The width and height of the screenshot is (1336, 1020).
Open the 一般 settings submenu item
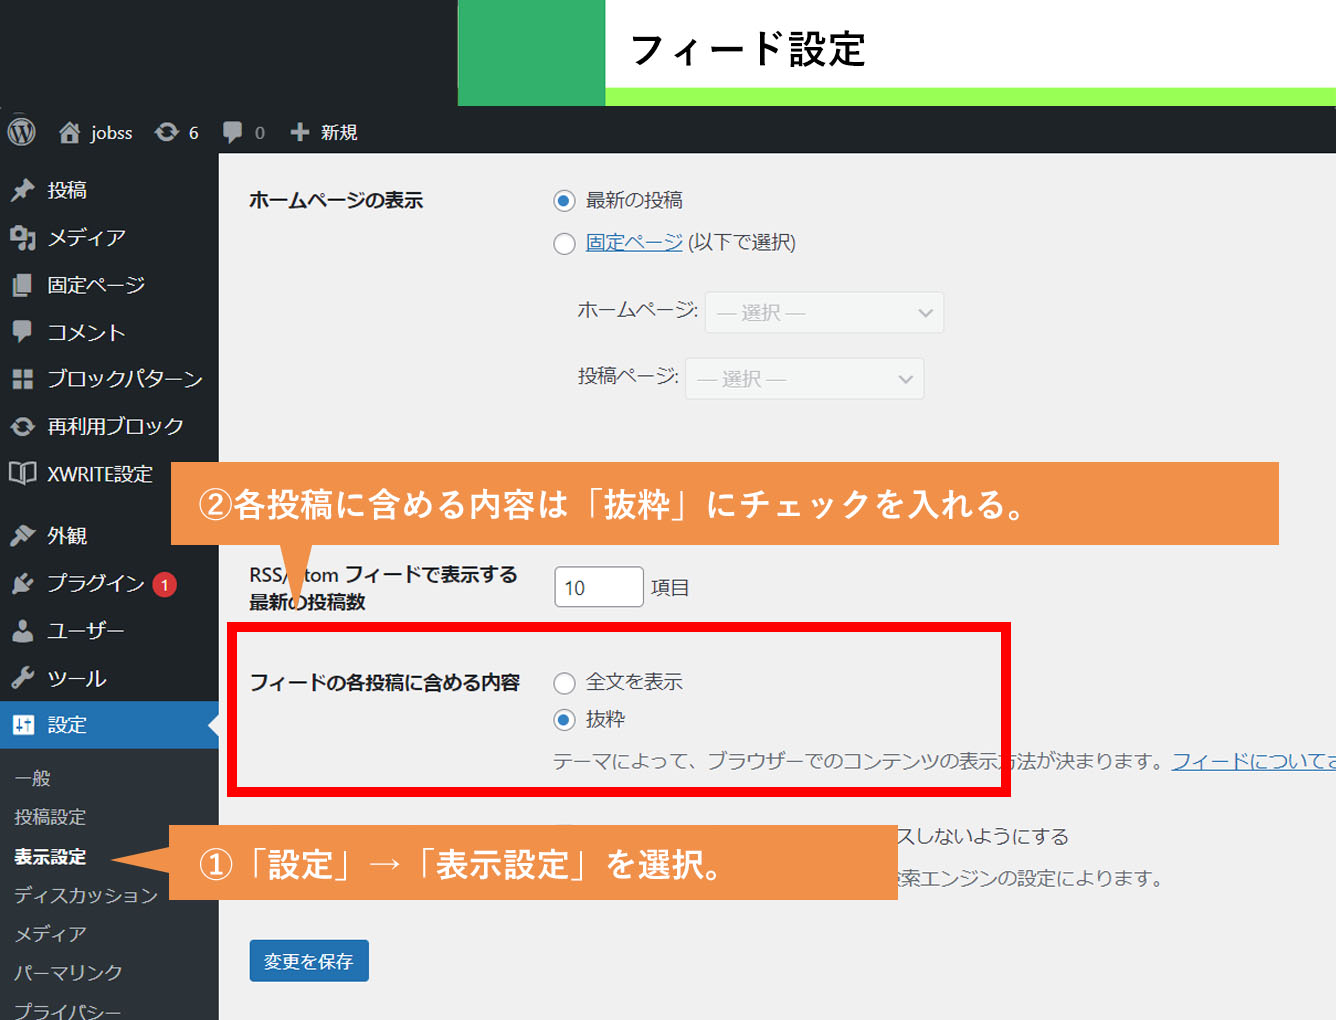point(32,778)
